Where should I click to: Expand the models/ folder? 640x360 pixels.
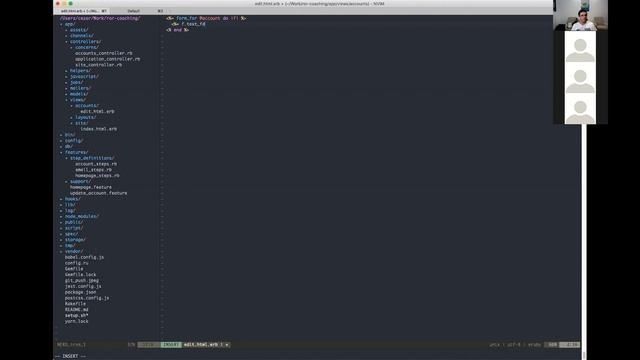(x=78, y=94)
